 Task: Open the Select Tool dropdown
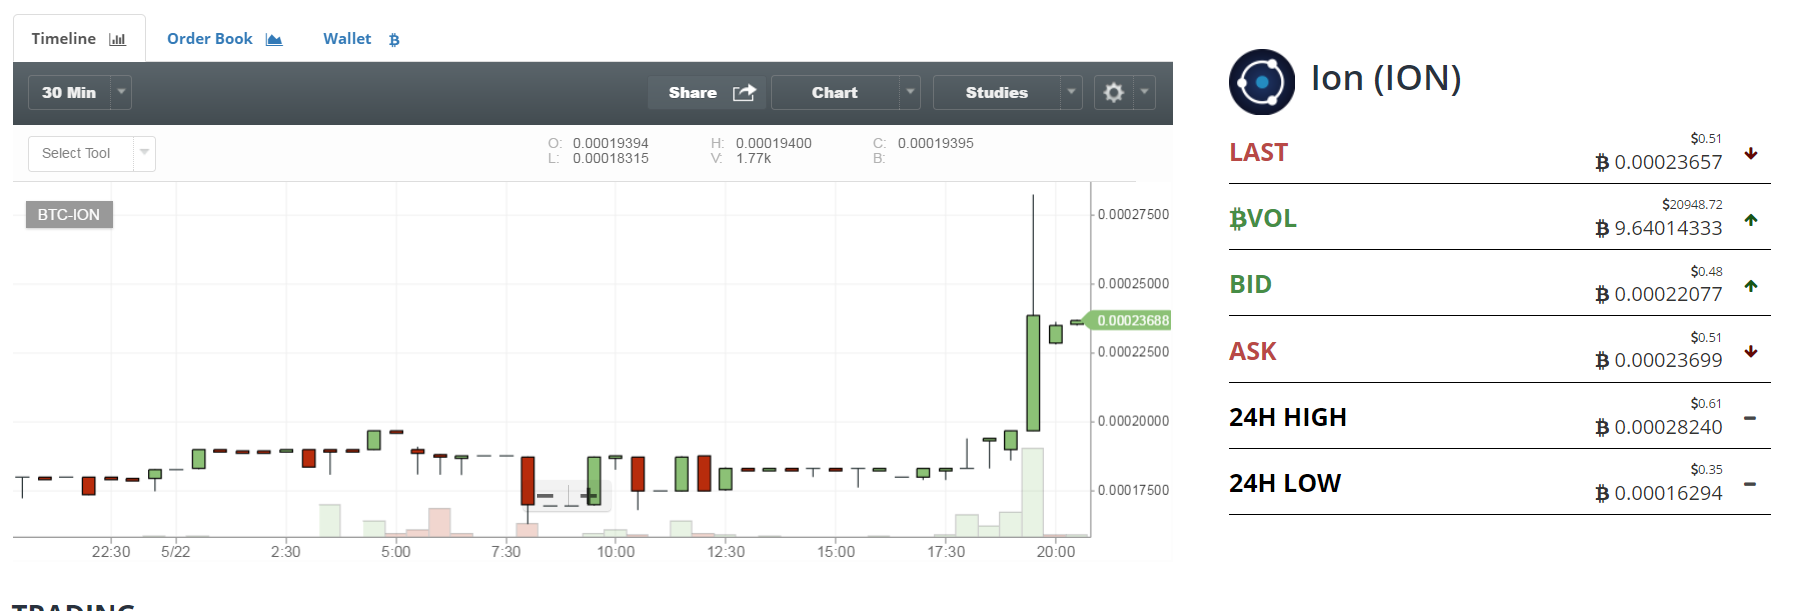(x=92, y=154)
